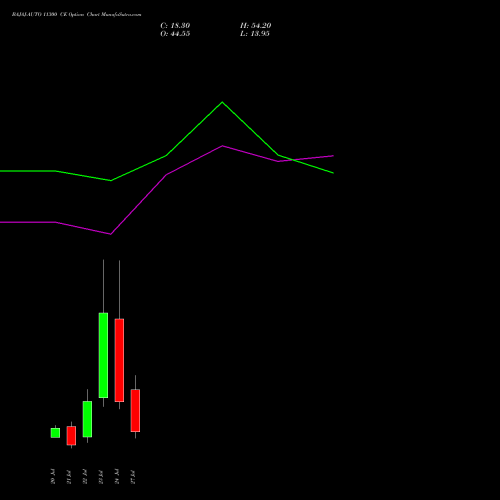Viewport: 500px width, 500px height.
Task: Click the '21 Jul' date axis label
Action: tap(69, 476)
